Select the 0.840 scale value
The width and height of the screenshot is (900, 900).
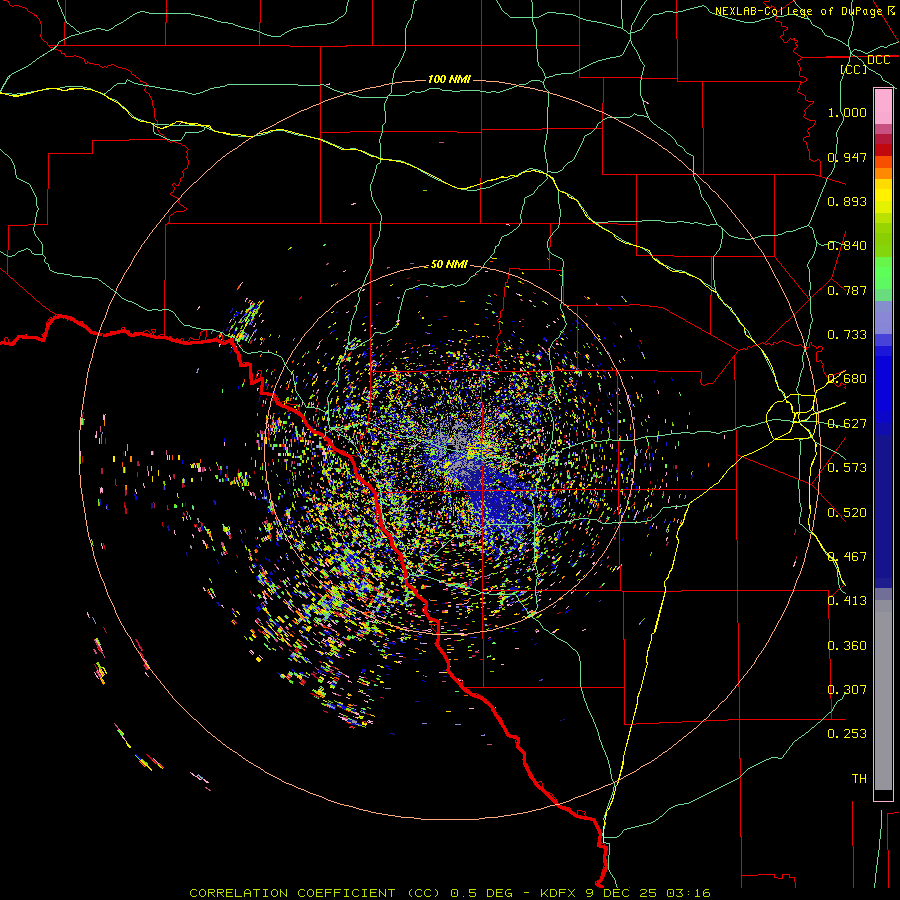pos(847,245)
